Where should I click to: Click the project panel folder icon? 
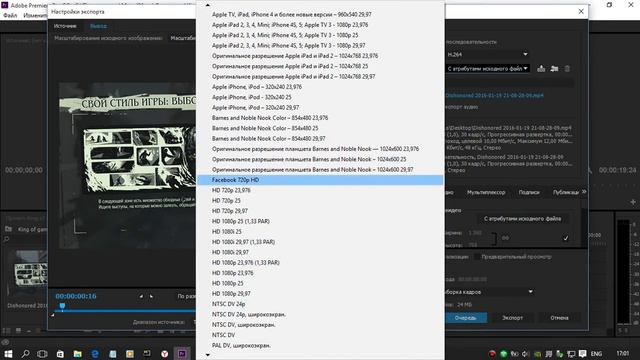tap(8, 229)
